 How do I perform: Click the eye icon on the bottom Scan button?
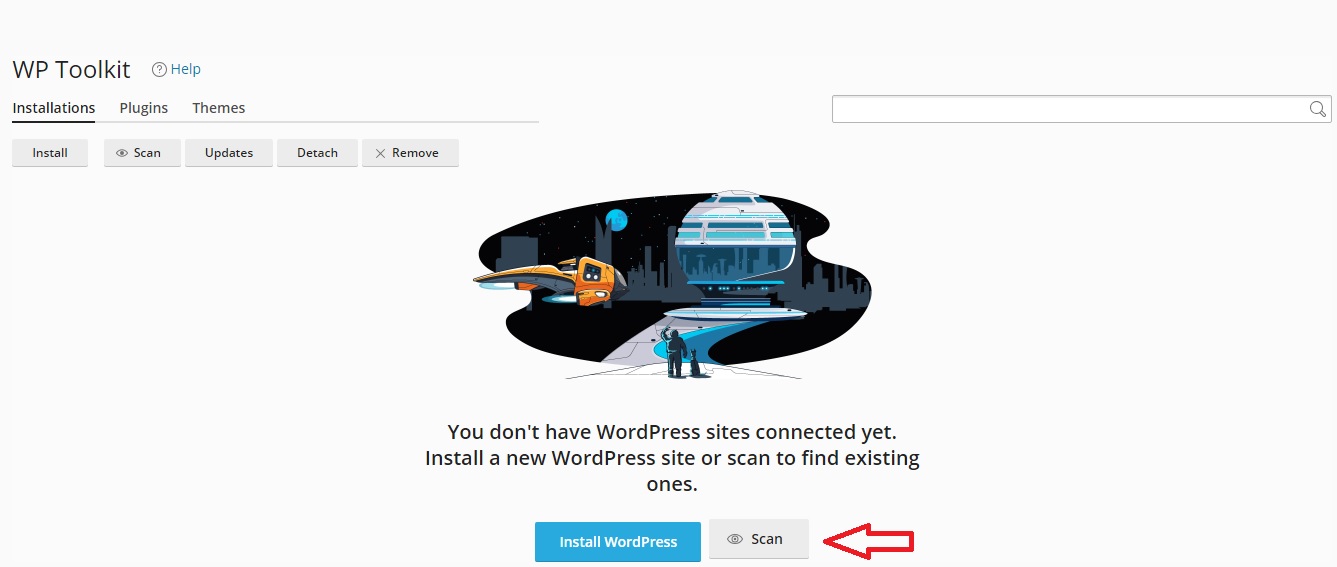[735, 539]
